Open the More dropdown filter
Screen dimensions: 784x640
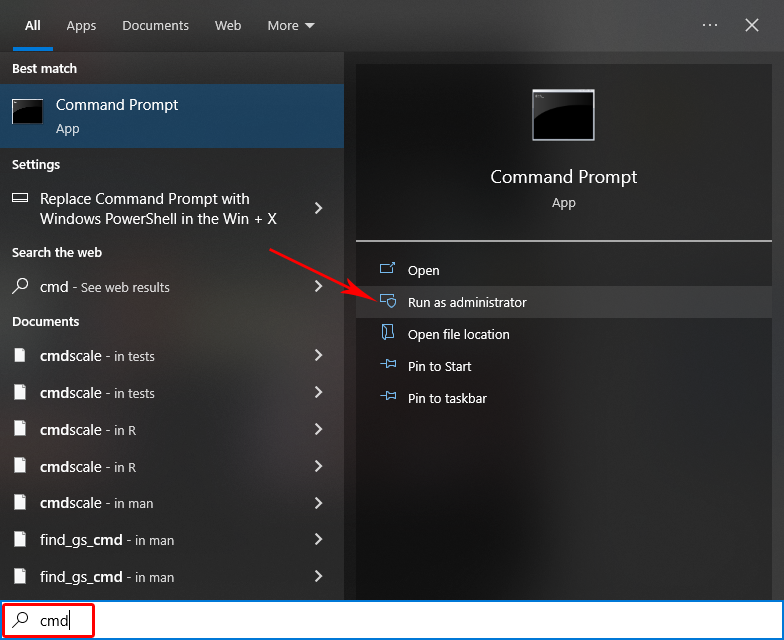[290, 26]
